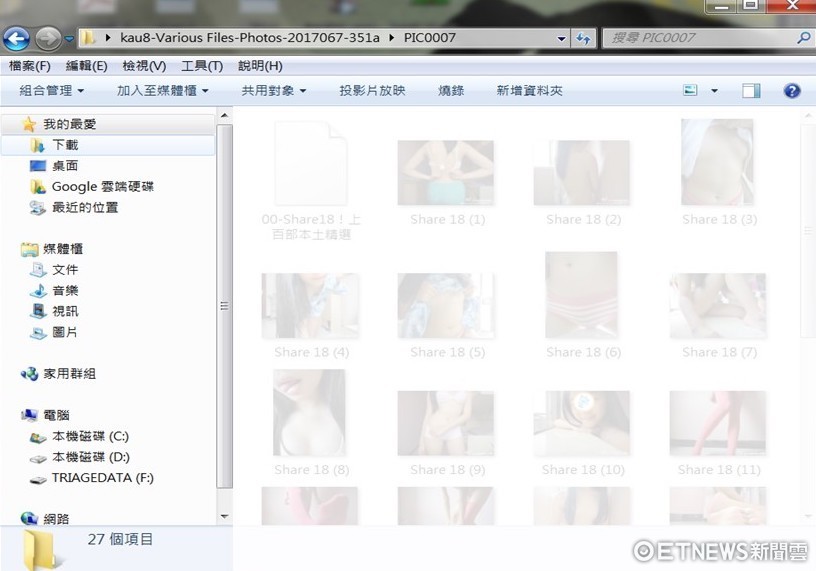The height and width of the screenshot is (571, 816).
Task: Click the 新增資料夾 button
Action: click(529, 90)
